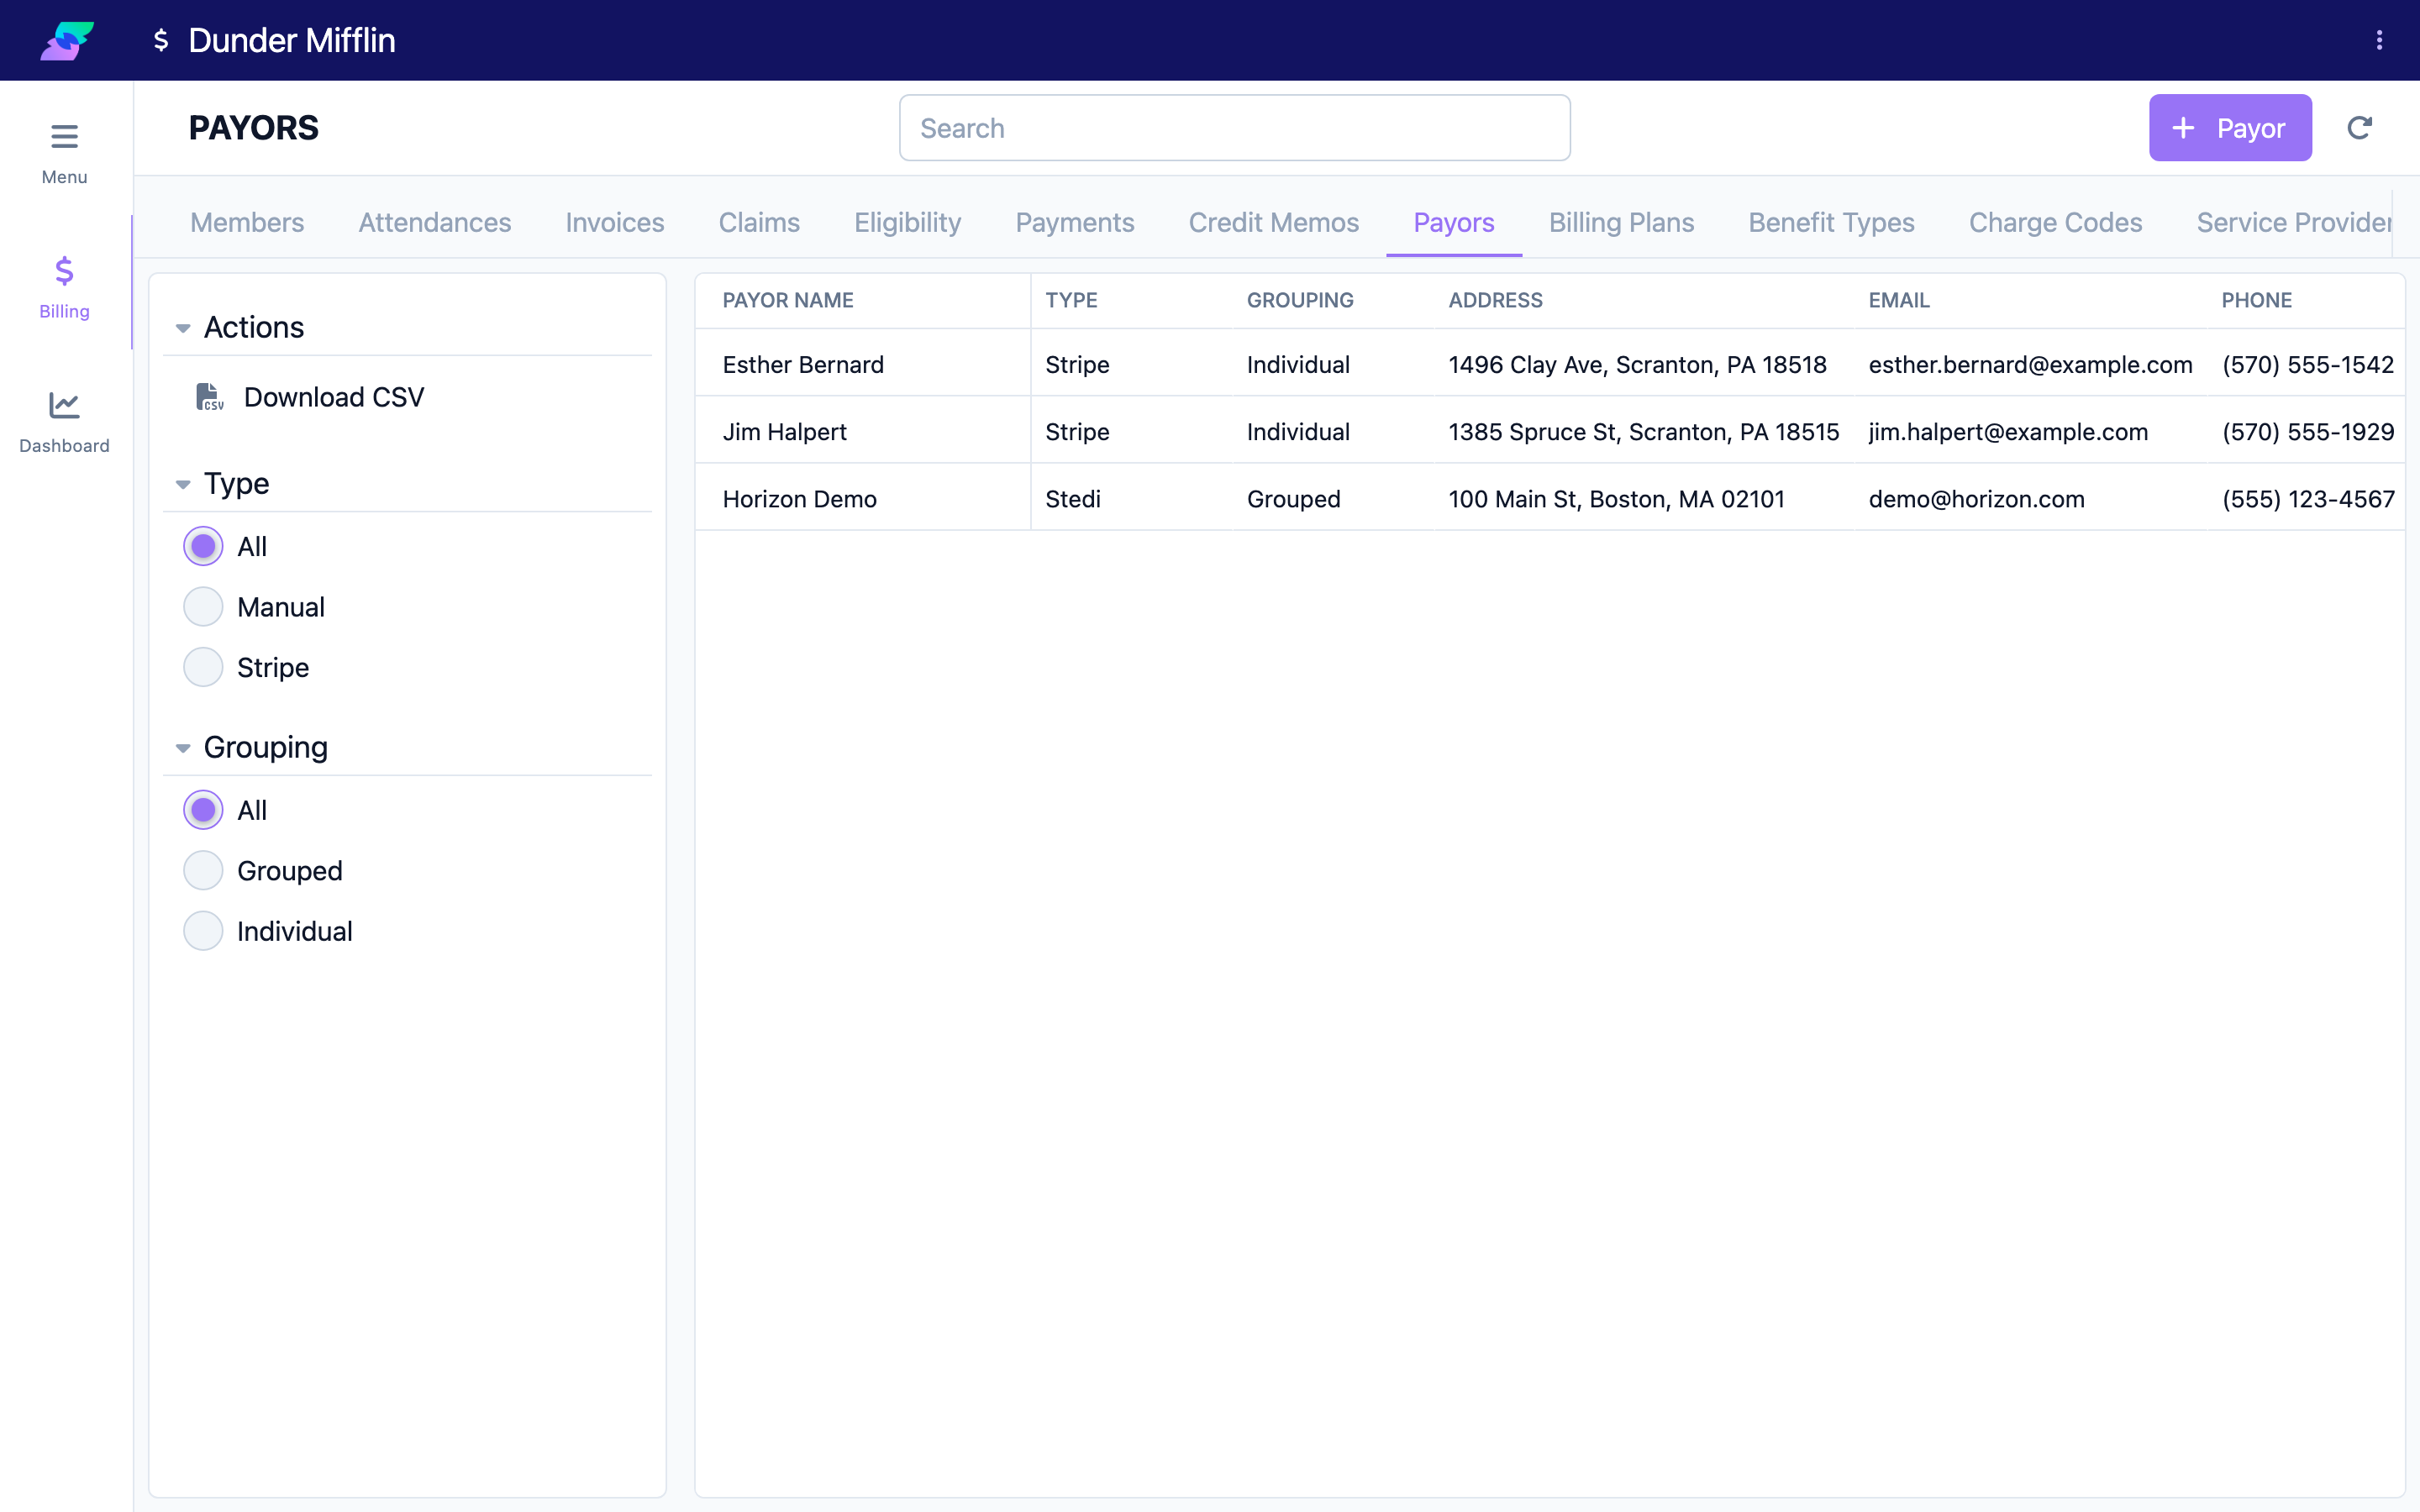Click the dollar icon beside Dunder Mifflin
This screenshot has height=1512, width=2420.
coord(160,40)
